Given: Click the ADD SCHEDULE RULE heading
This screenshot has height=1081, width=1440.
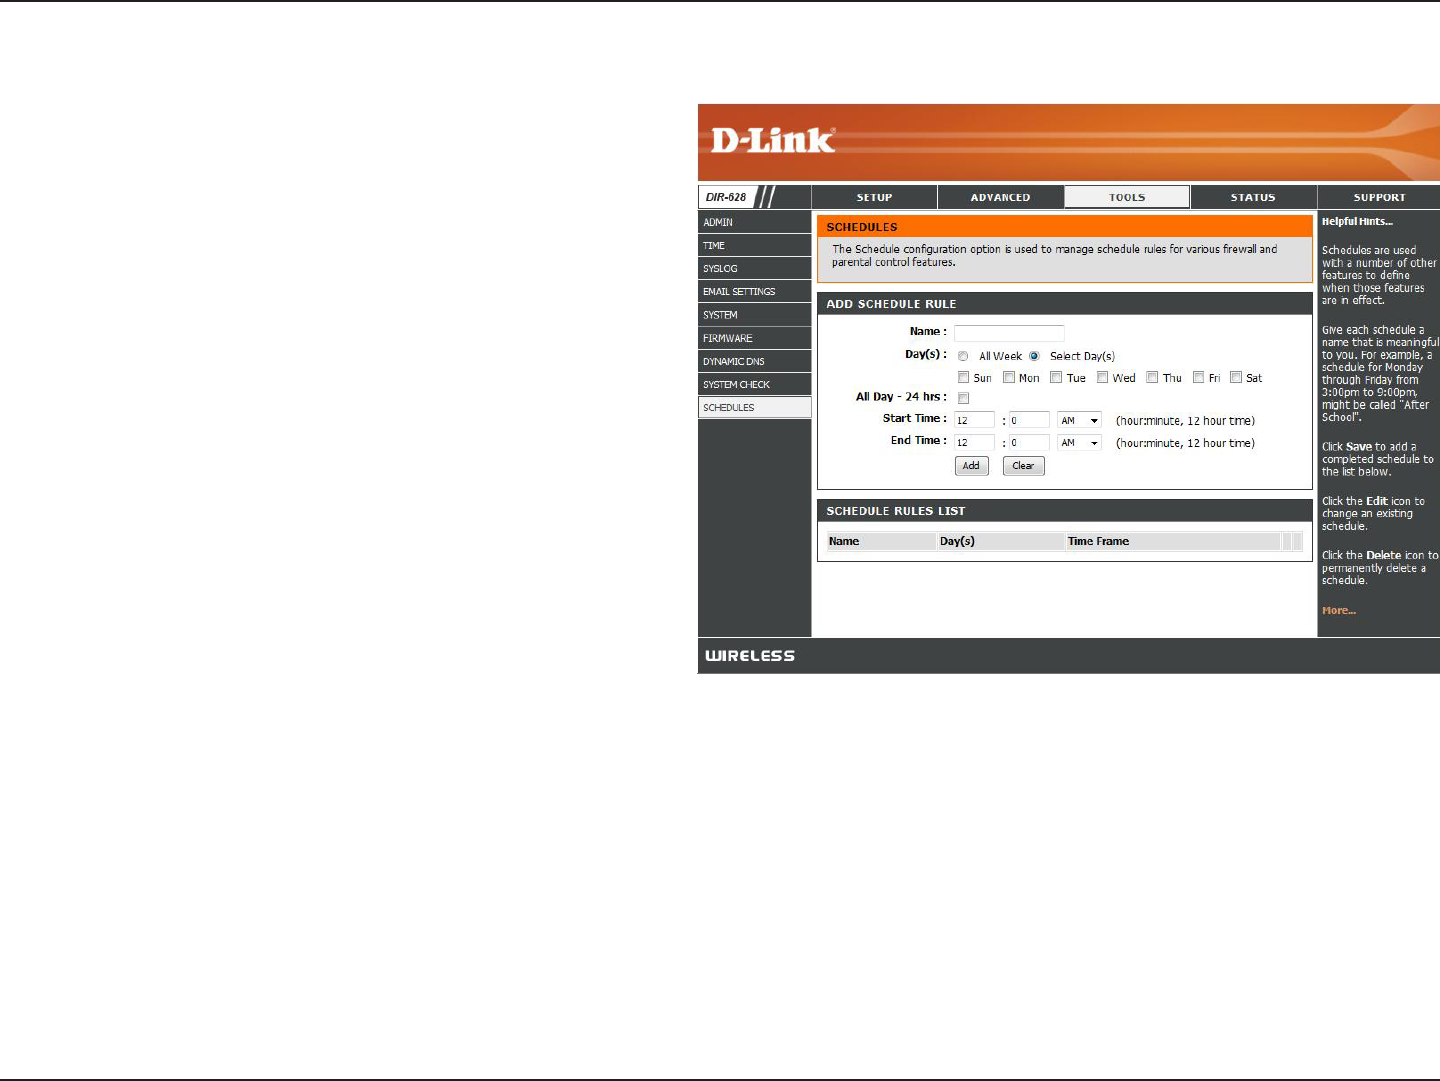Looking at the screenshot, I should (x=891, y=304).
